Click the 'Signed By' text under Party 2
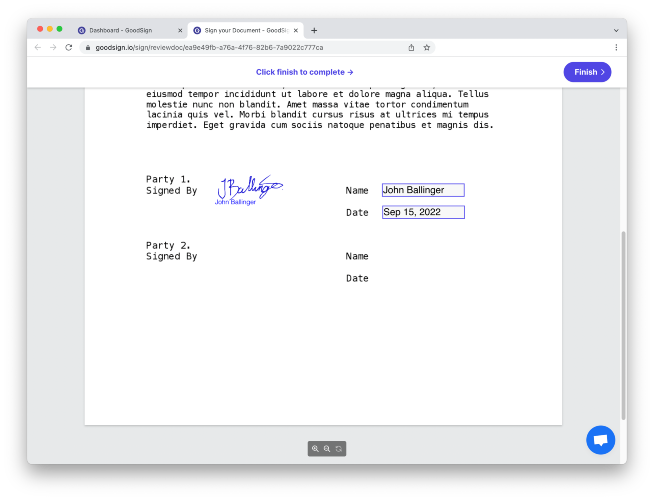This screenshot has width=654, height=500. tap(171, 256)
